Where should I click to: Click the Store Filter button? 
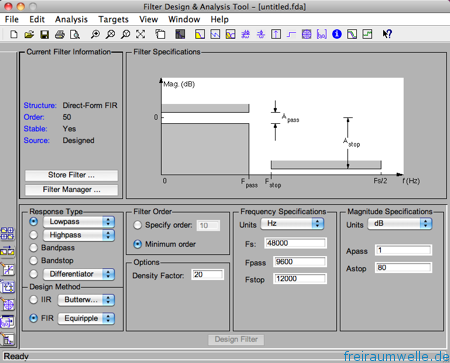(71, 175)
